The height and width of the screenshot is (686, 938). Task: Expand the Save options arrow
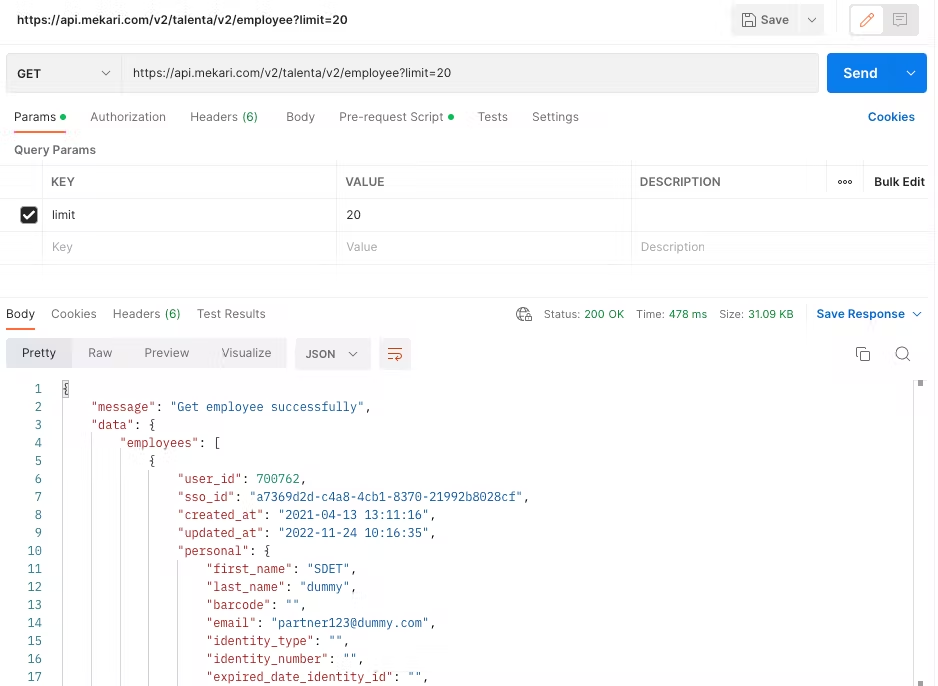tap(812, 20)
